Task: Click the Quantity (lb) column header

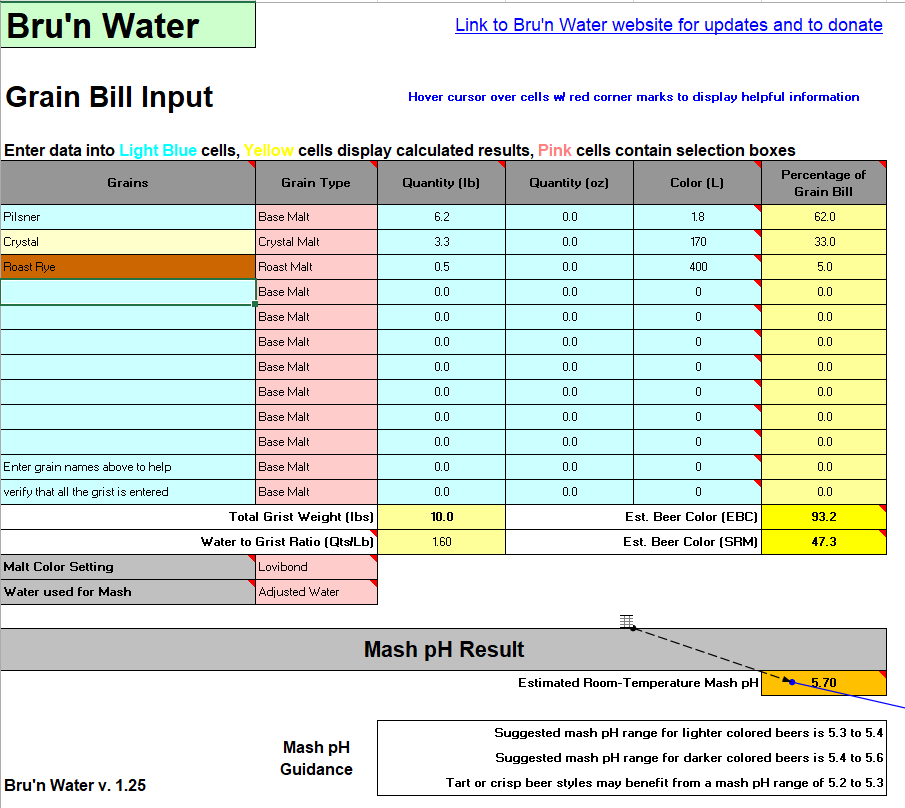Action: tap(442, 183)
